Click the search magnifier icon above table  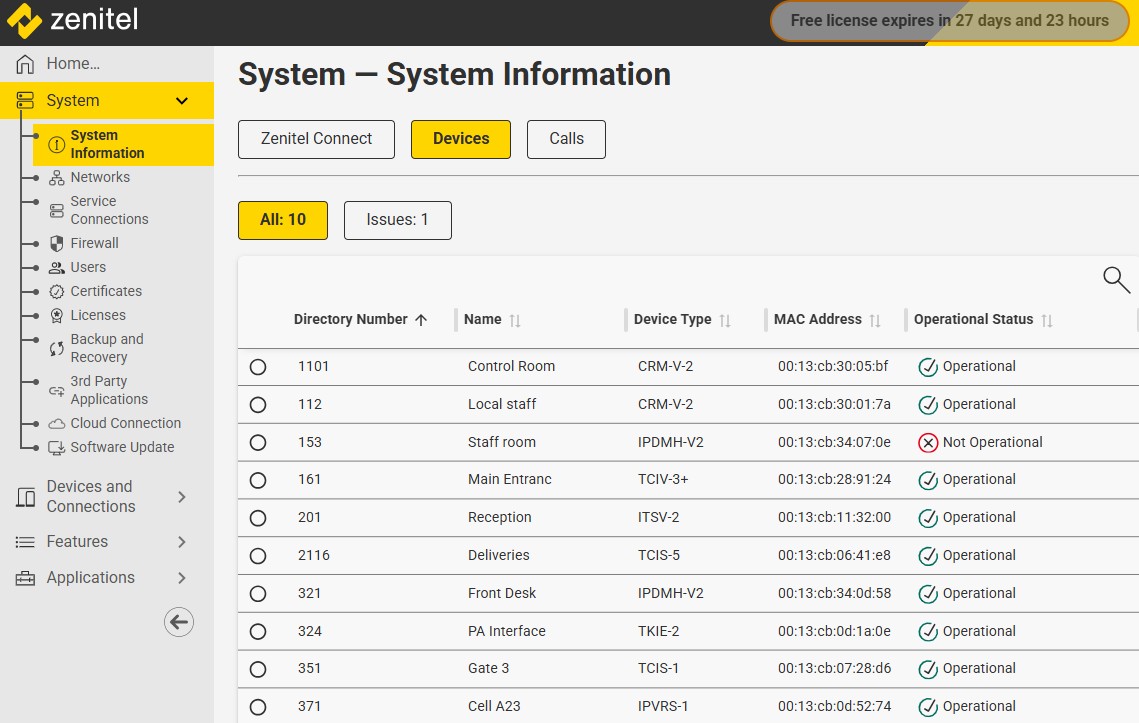(1116, 279)
